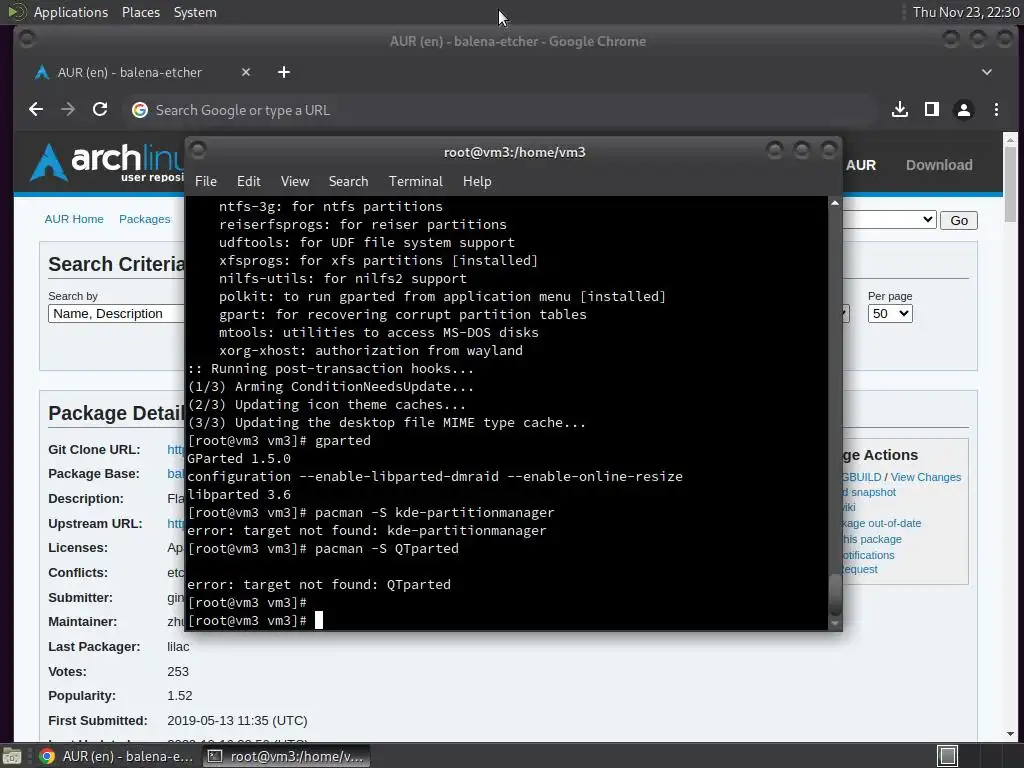Image resolution: width=1024 pixels, height=768 pixels.
Task: Open Per page 50 dropdown
Action: click(x=889, y=313)
